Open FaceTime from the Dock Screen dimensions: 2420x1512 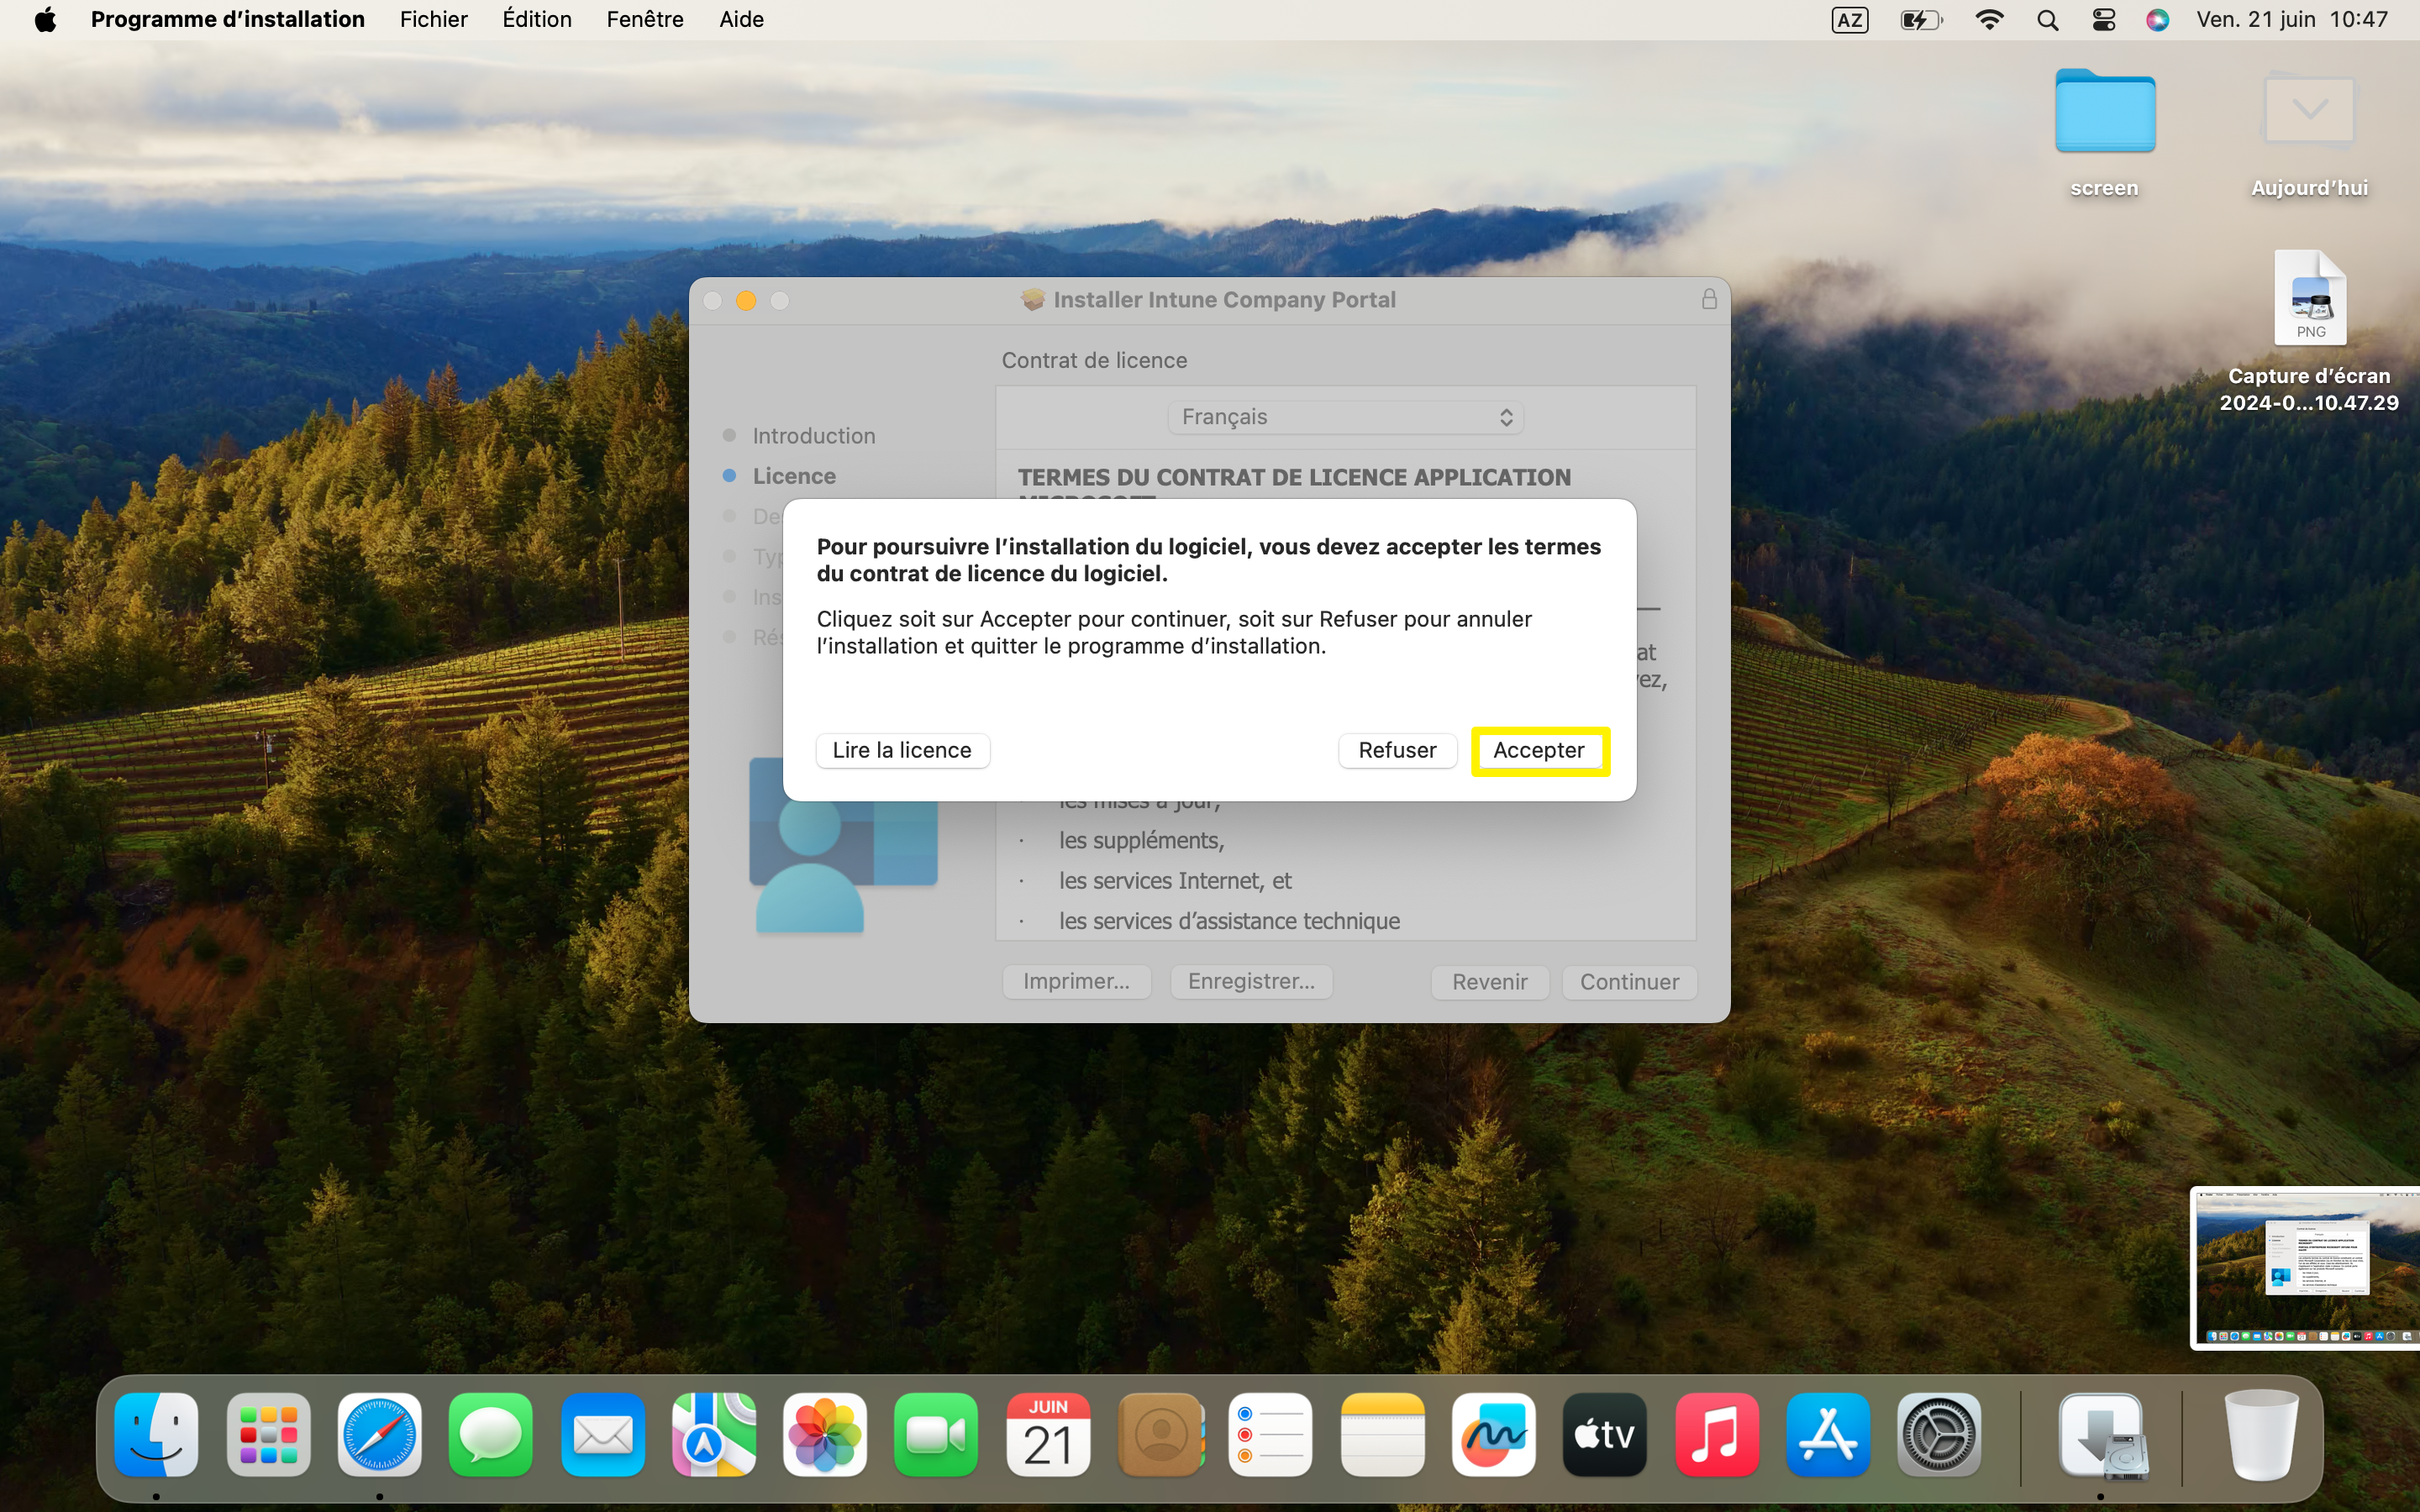(936, 1435)
